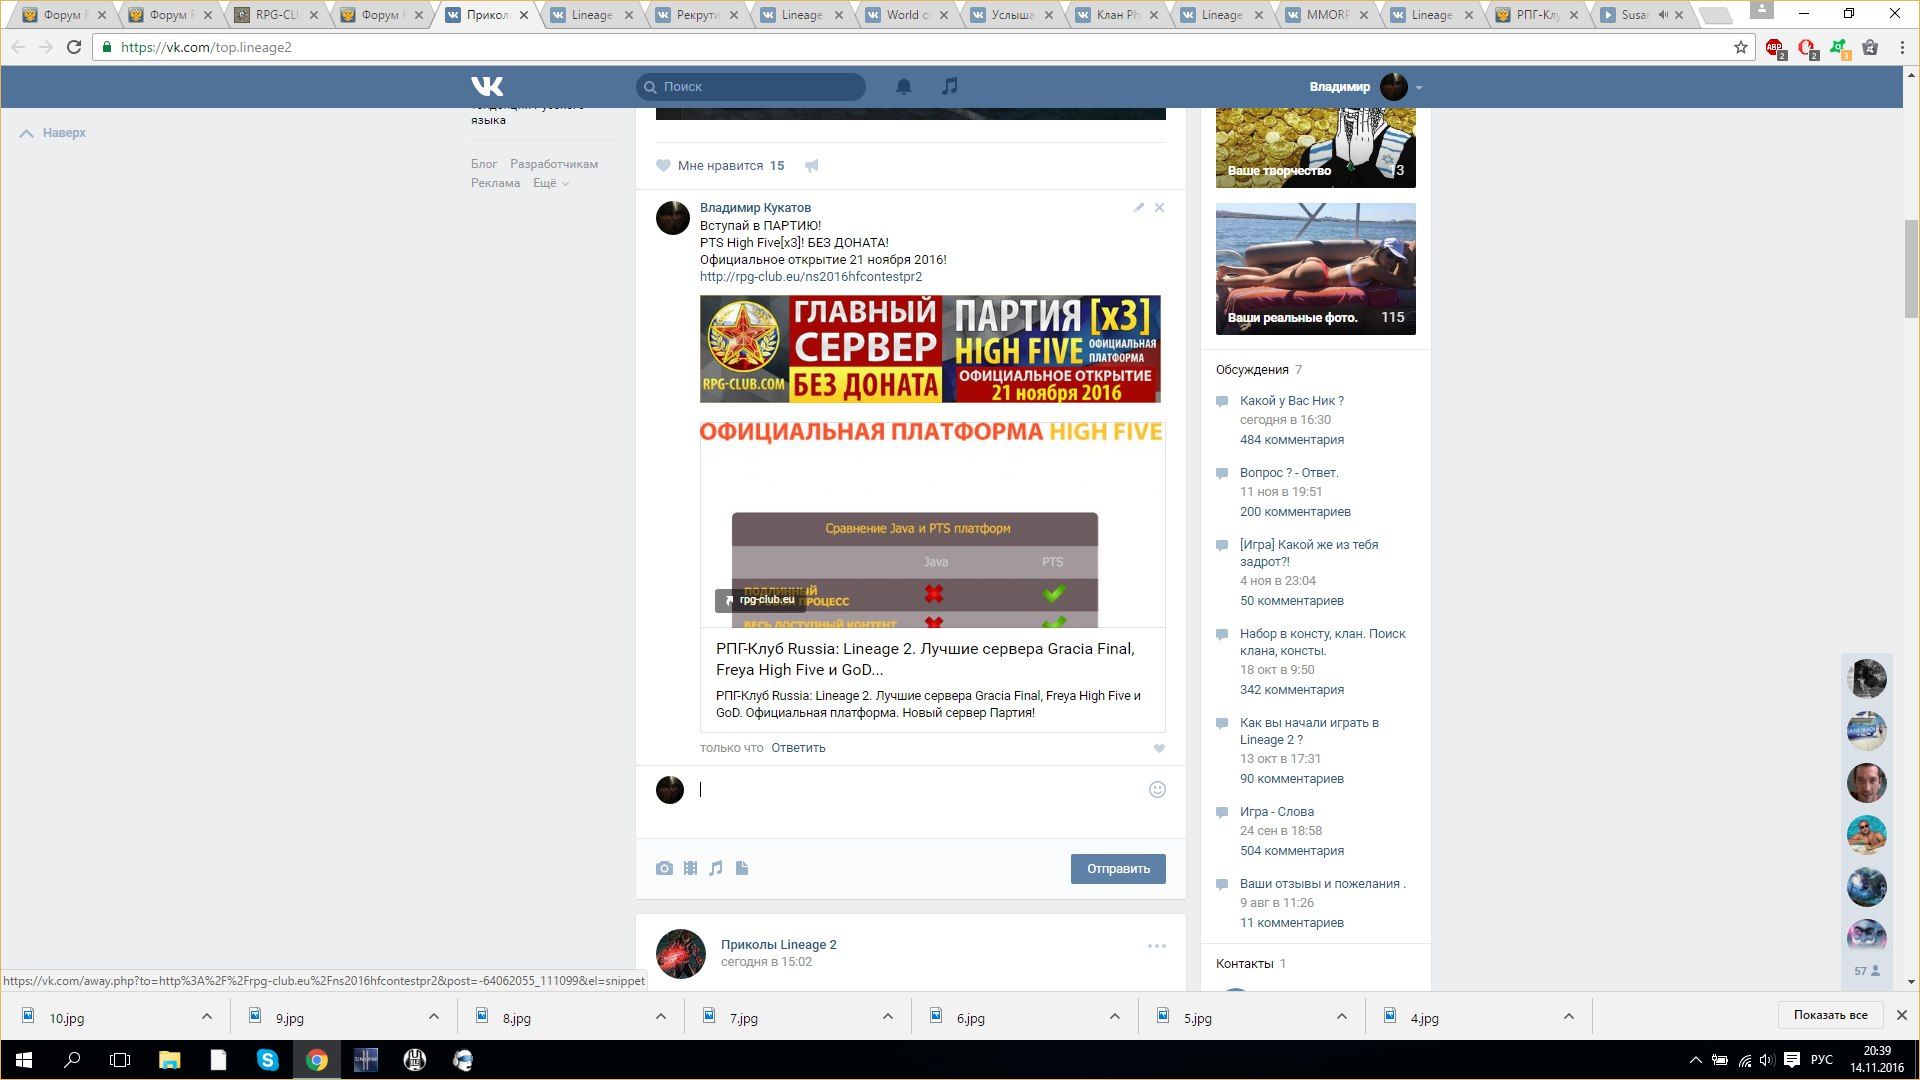This screenshot has width=1920, height=1080.
Task: Close the downloads bar
Action: point(1901,1015)
